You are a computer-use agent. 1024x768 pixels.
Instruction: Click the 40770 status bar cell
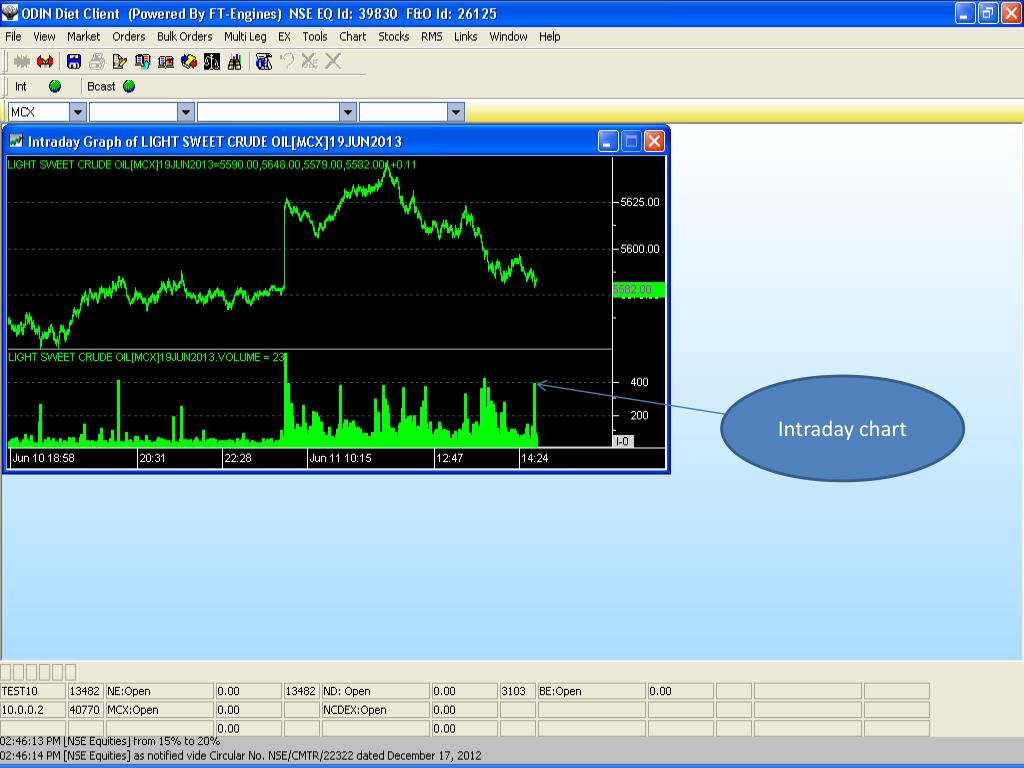(x=85, y=710)
